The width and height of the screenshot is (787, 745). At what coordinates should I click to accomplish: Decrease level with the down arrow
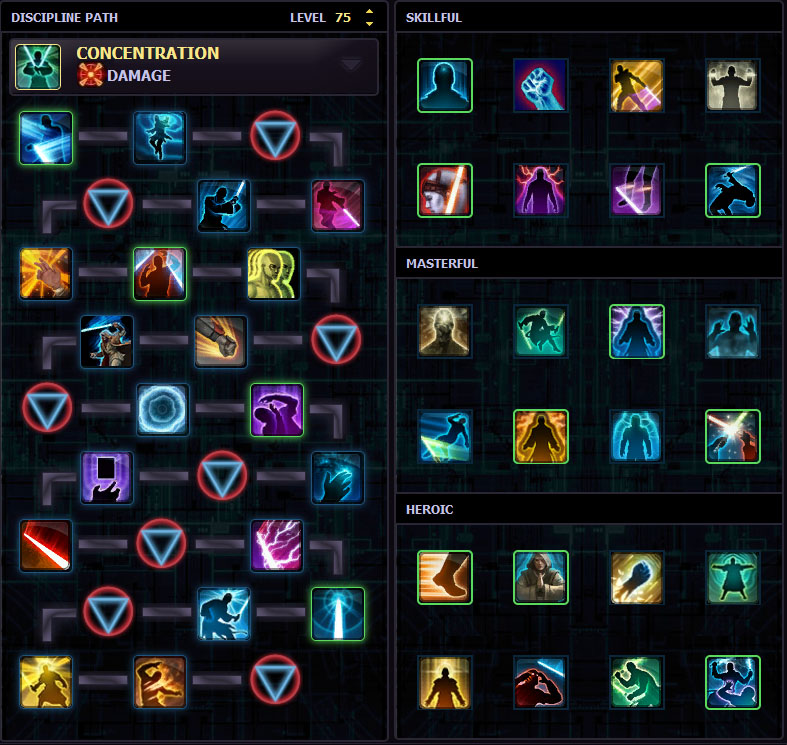tap(369, 24)
